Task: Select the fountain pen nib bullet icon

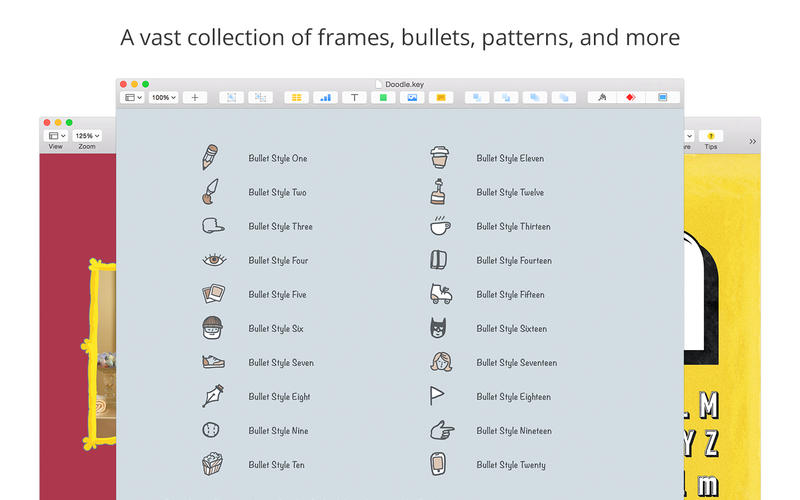Action: (213, 396)
